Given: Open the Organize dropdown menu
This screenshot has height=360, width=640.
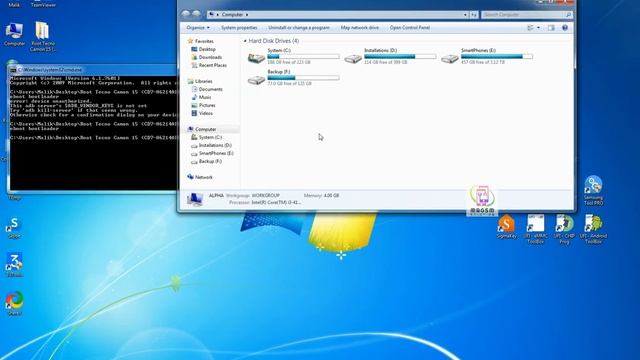Looking at the screenshot, I should (198, 28).
